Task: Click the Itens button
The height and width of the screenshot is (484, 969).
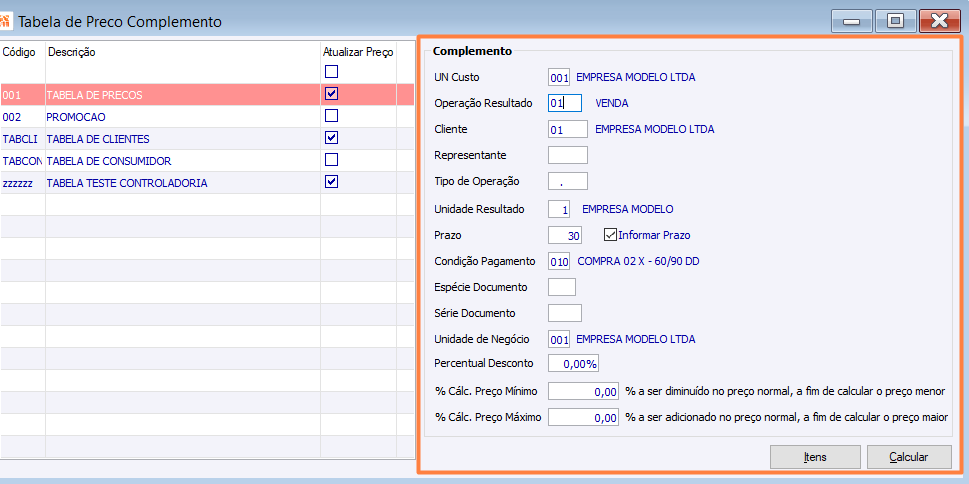Action: [815, 457]
